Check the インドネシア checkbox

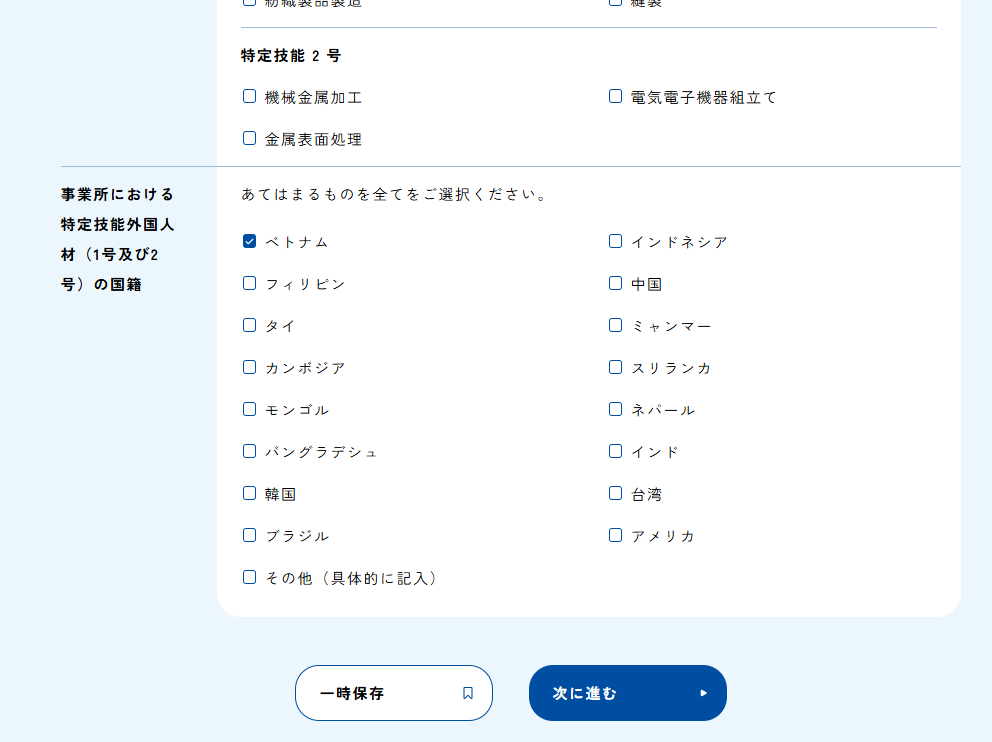click(x=616, y=241)
